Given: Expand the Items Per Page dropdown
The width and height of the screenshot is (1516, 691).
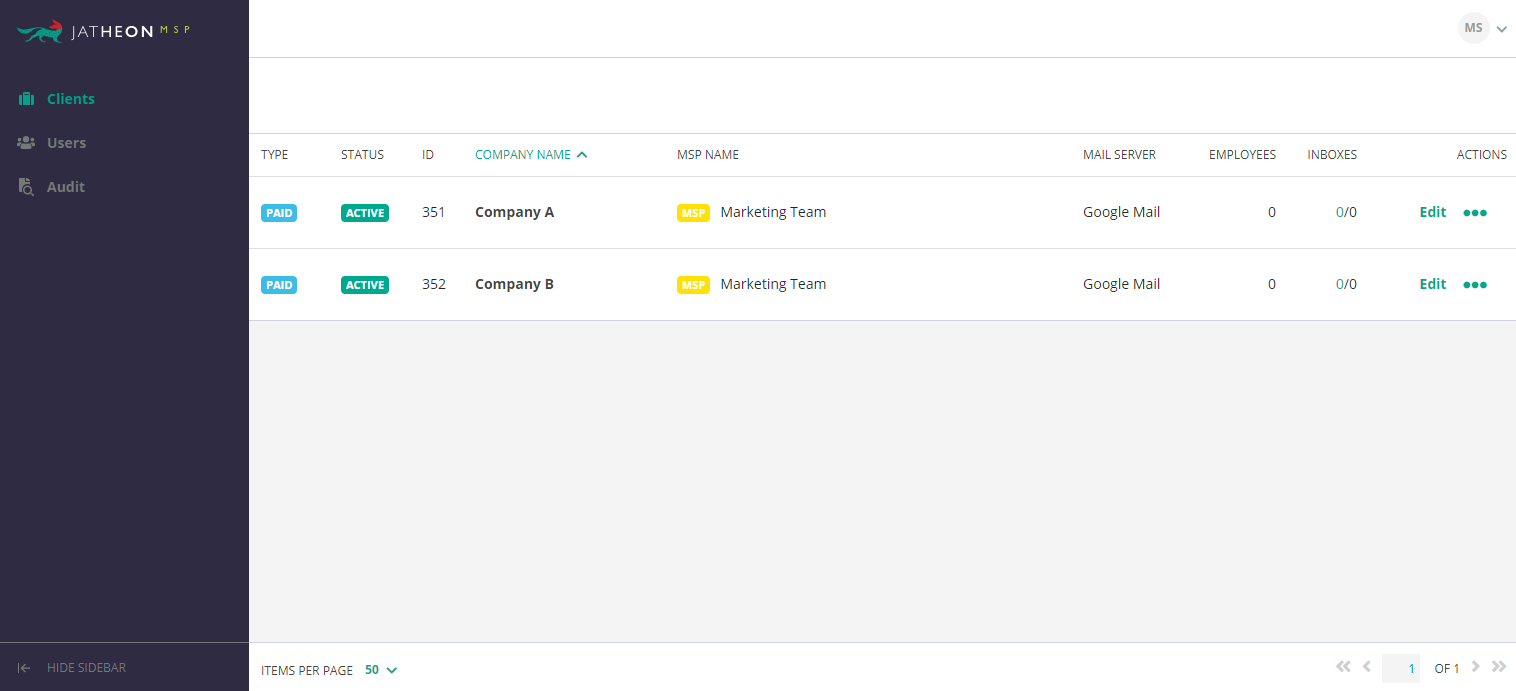Looking at the screenshot, I should pyautogui.click(x=381, y=670).
